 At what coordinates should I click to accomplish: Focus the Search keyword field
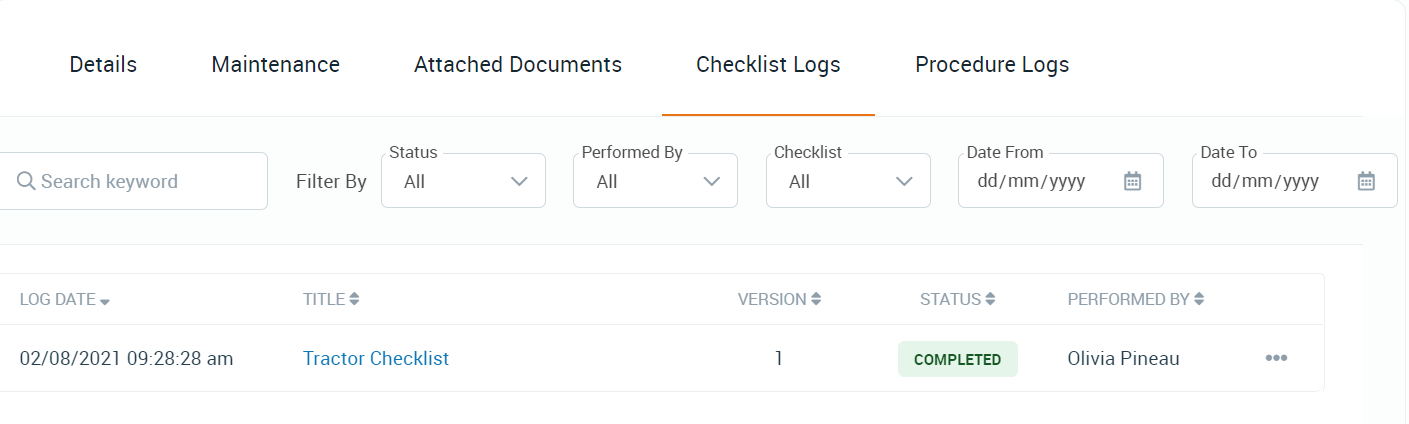click(133, 181)
